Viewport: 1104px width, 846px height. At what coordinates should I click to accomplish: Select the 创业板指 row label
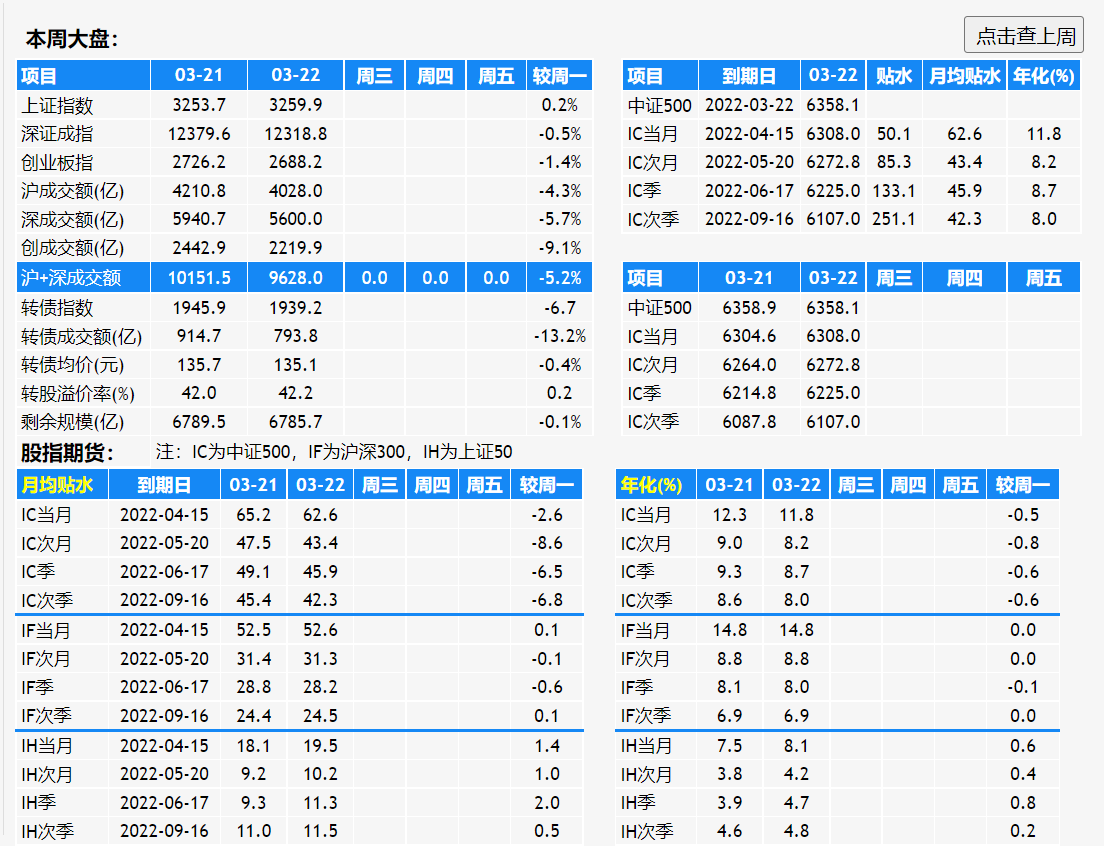click(57, 163)
